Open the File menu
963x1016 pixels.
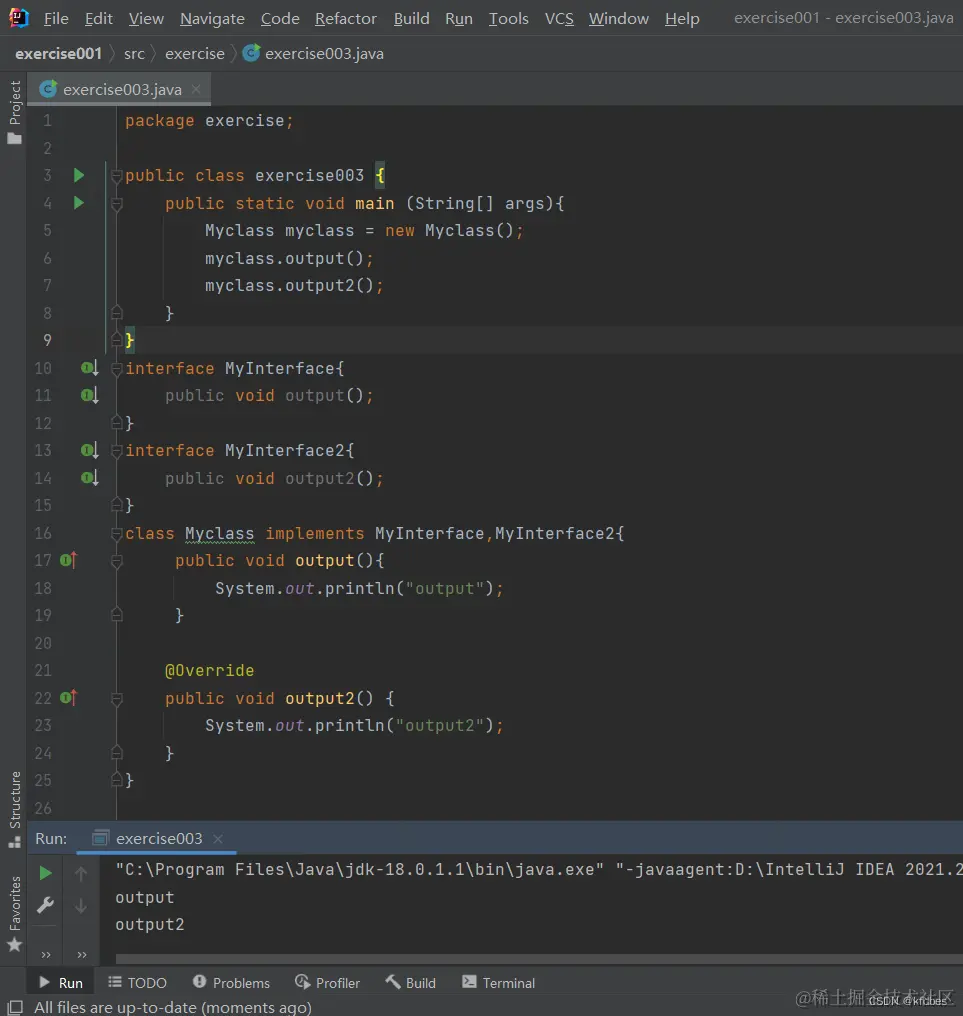[56, 19]
